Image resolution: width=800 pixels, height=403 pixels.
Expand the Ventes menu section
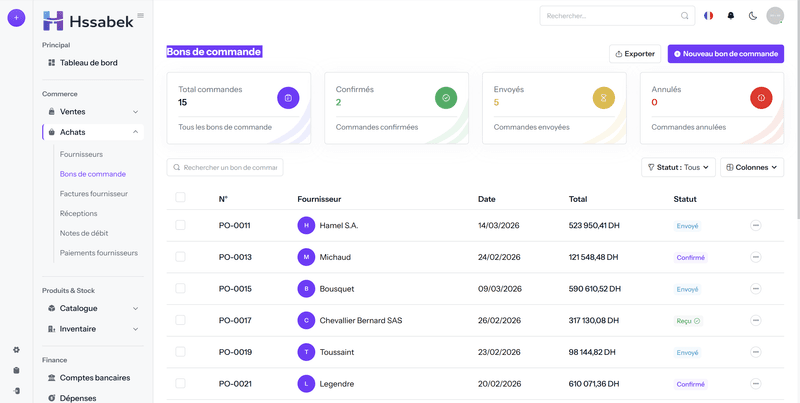click(x=93, y=112)
